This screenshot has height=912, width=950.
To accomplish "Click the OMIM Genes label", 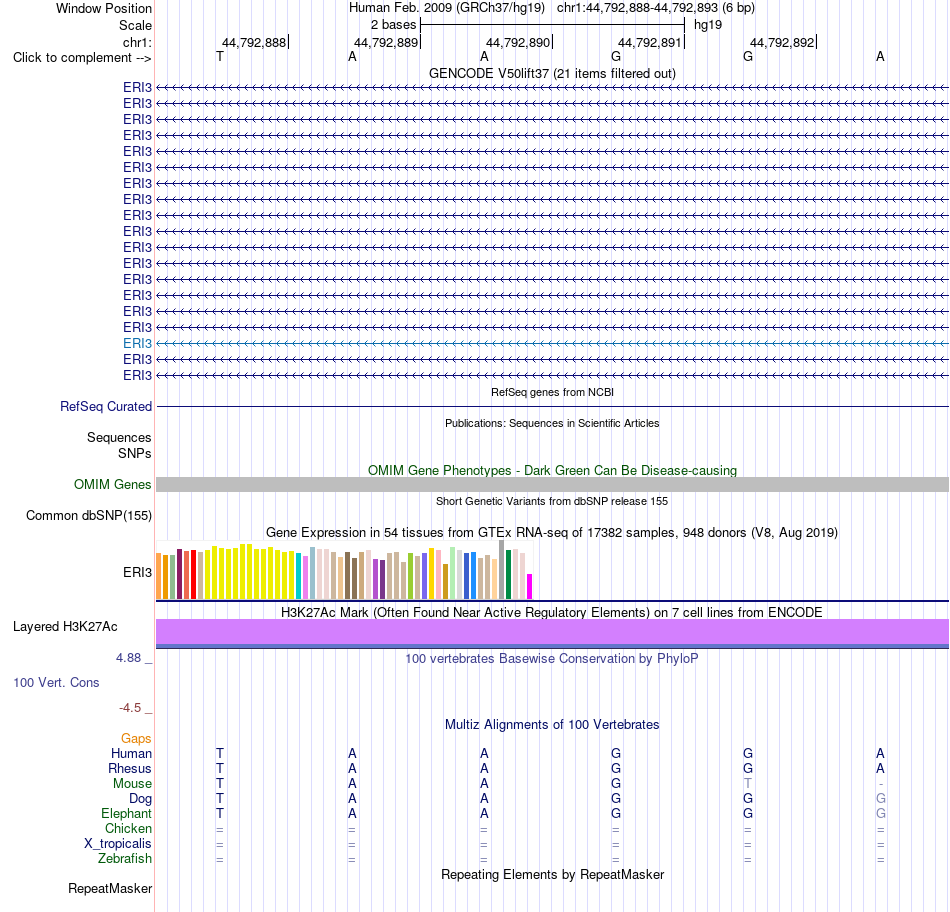I will (x=112, y=484).
